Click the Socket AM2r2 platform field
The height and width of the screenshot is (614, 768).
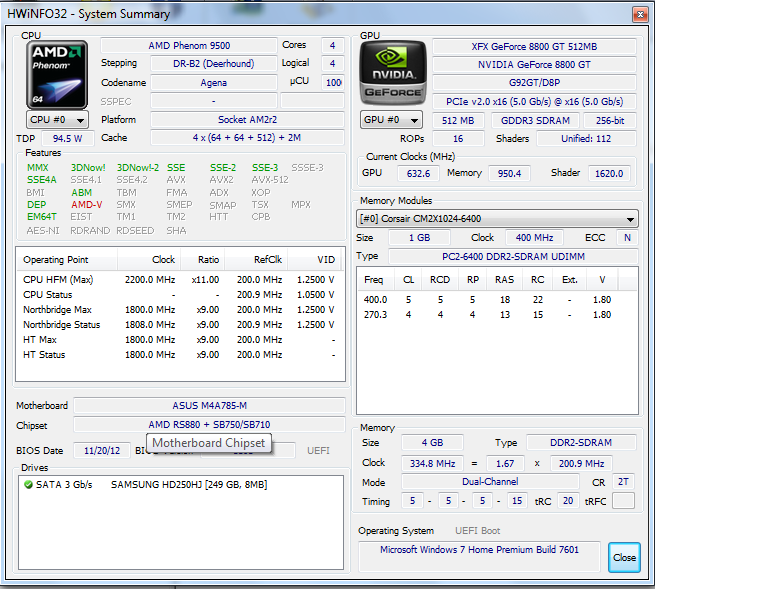(x=247, y=119)
